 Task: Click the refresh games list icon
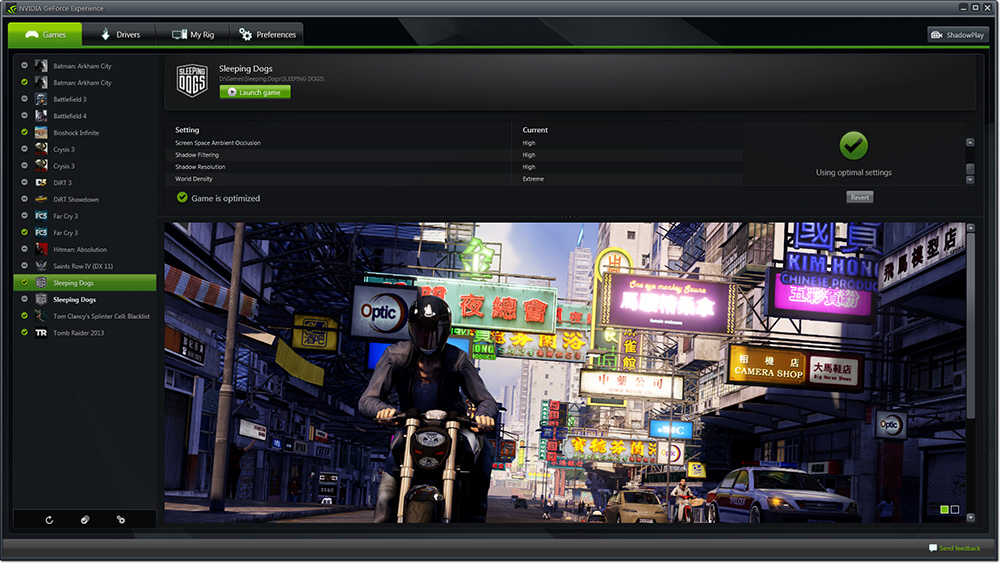(x=49, y=520)
